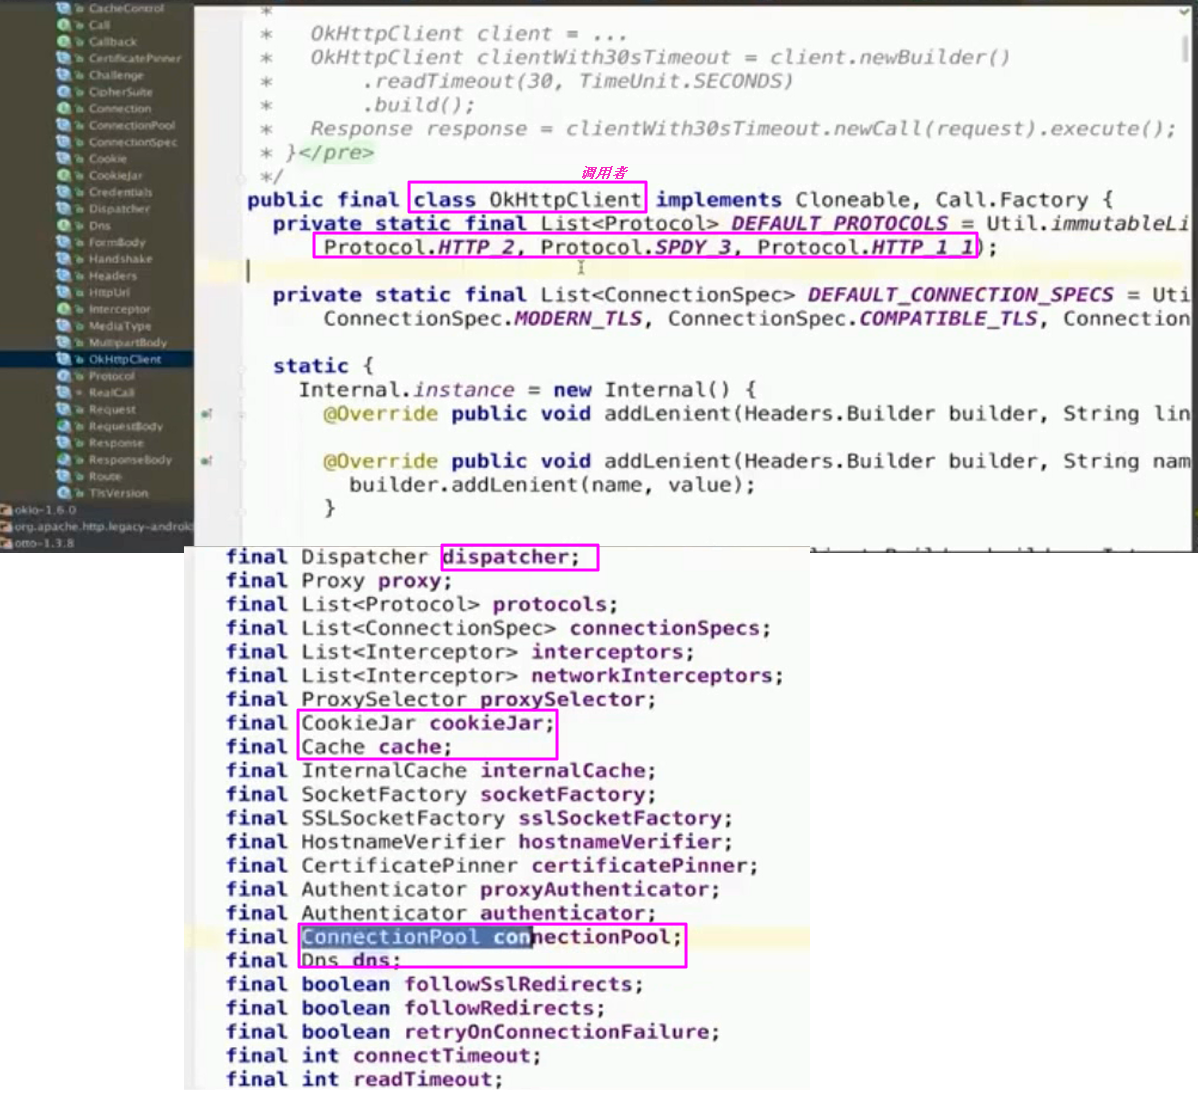Click the selected 'ConnectionPool' type name
Viewport: 1198px width, 1098px height.
pos(390,937)
